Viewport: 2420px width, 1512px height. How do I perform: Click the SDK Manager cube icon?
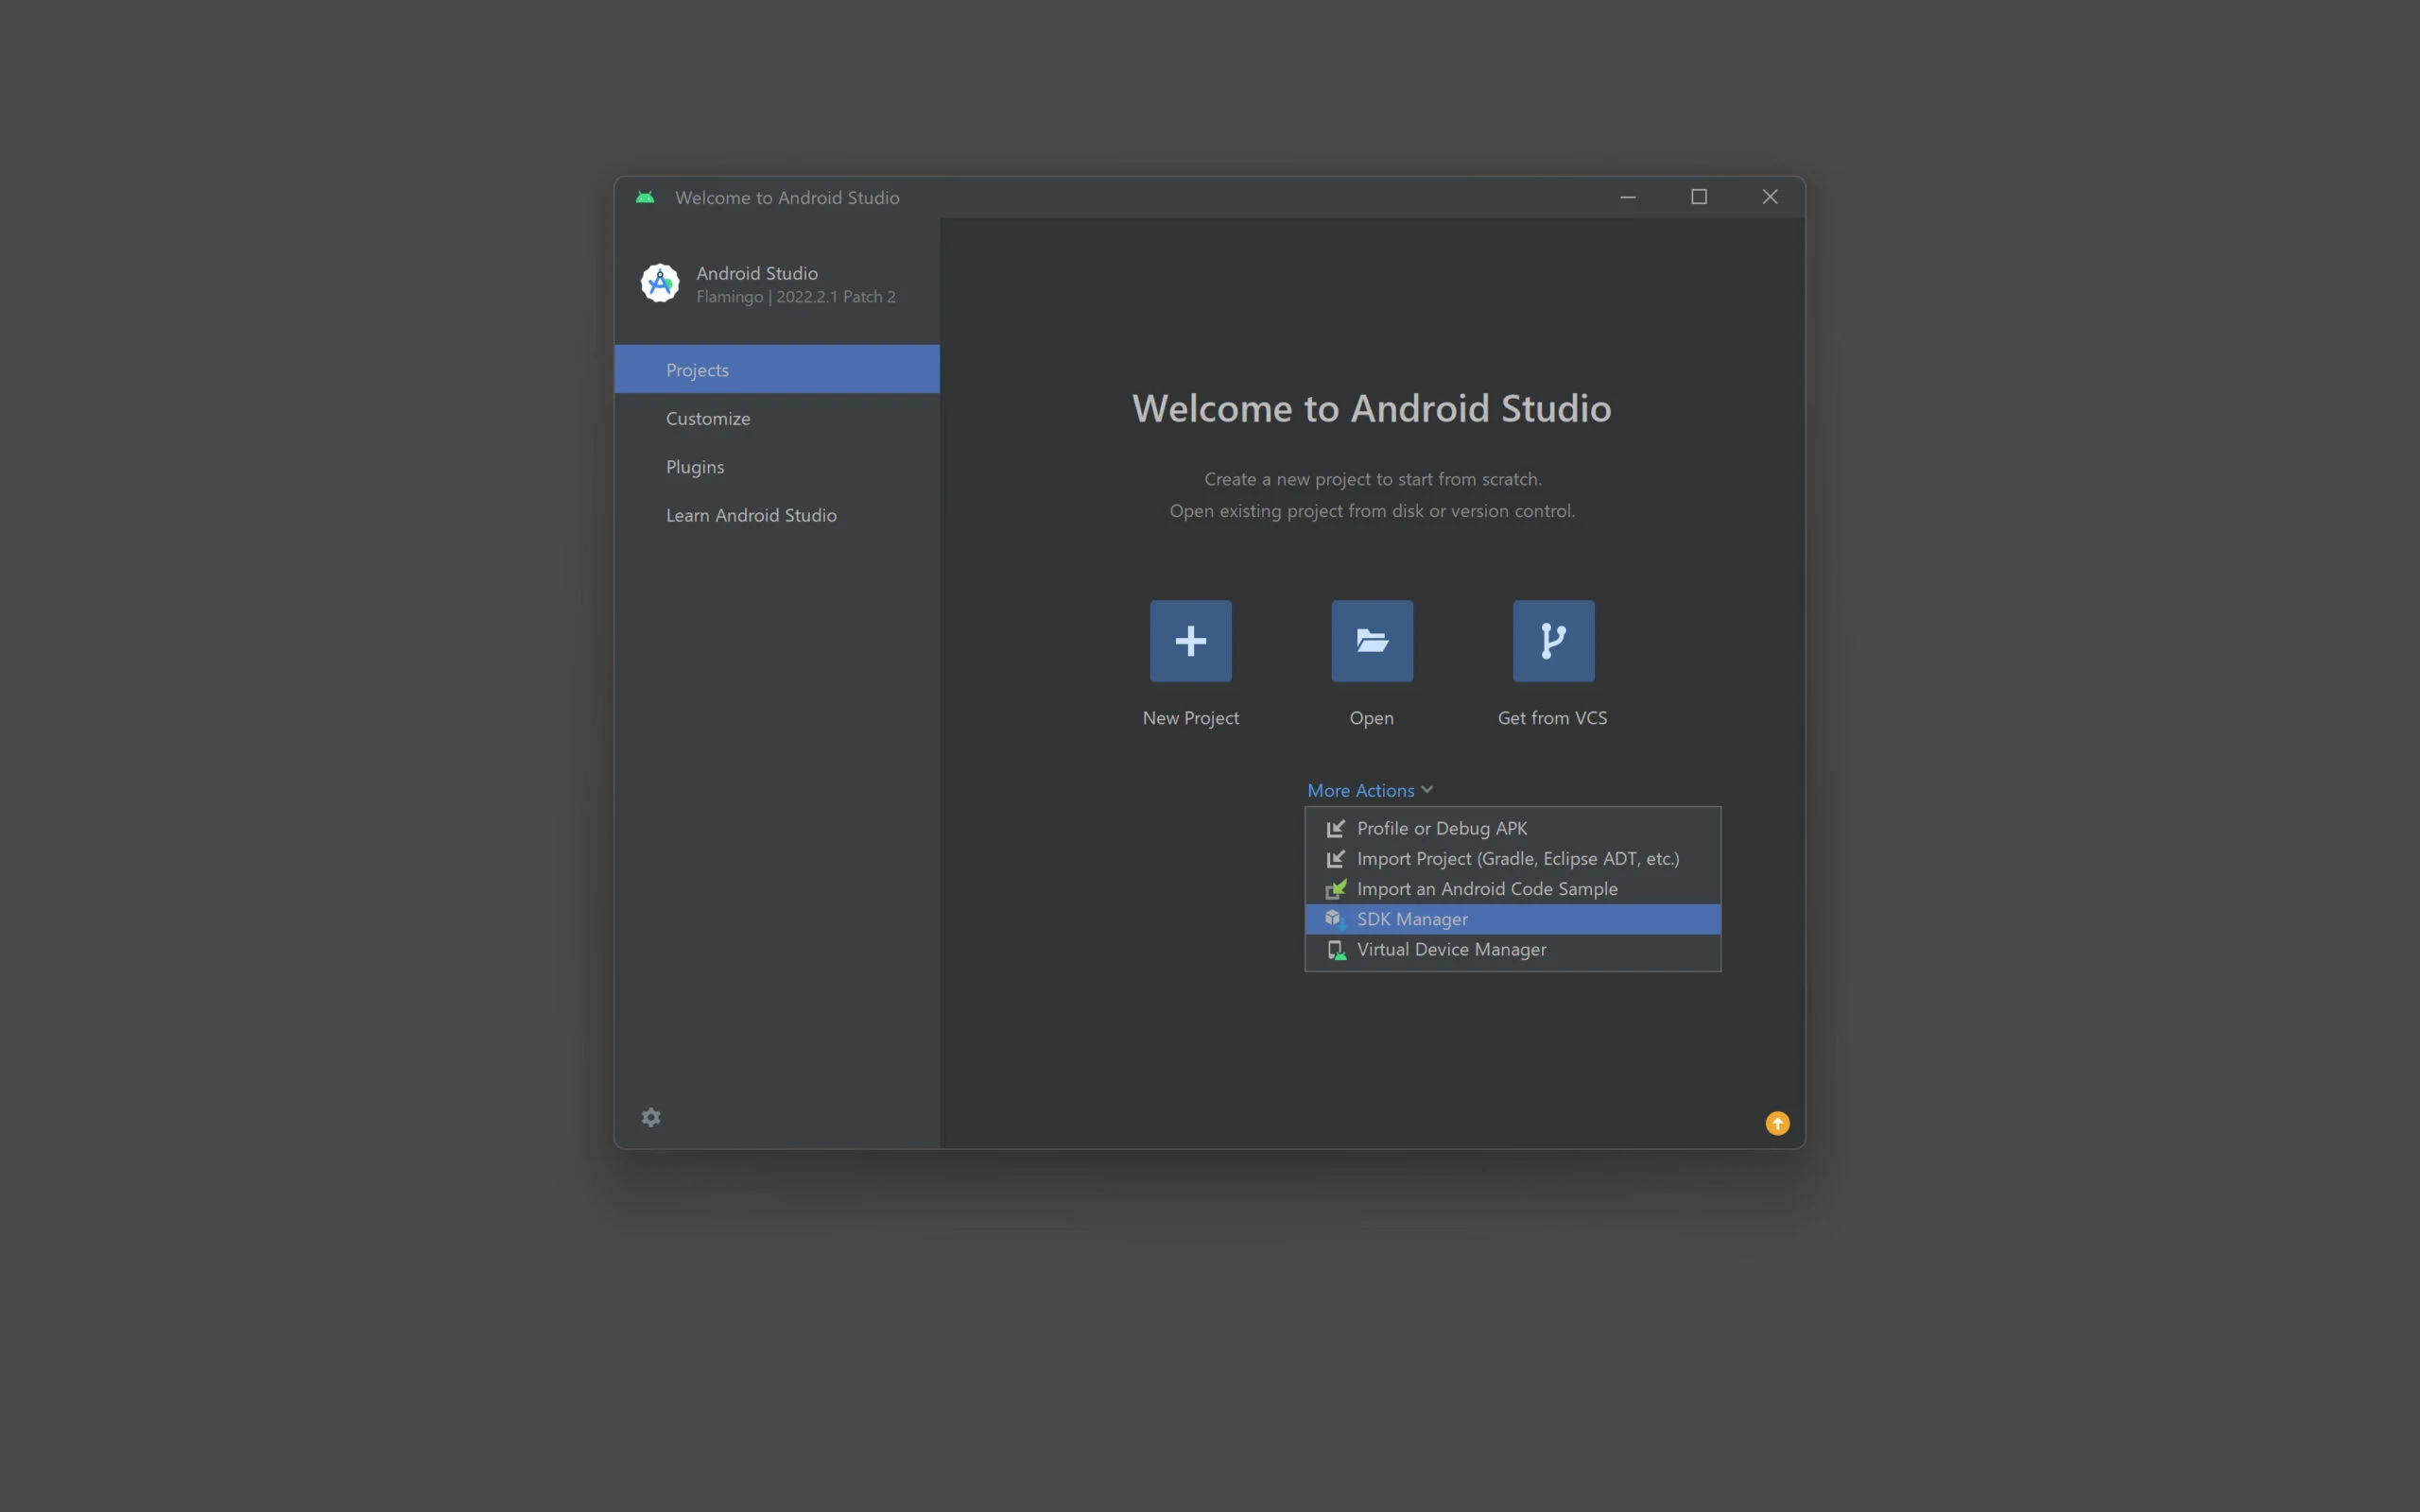(x=1334, y=918)
